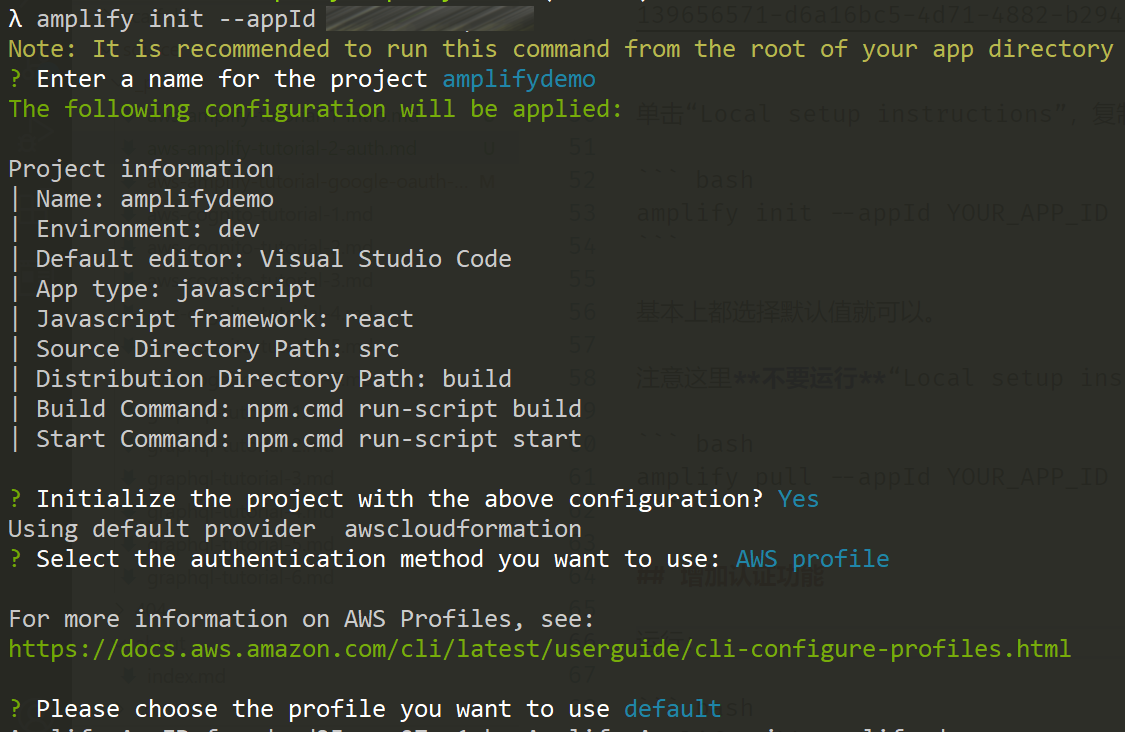Image resolution: width=1125 pixels, height=732 pixels.
Task: Select the 'default' profile answer text
Action: click(x=672, y=709)
